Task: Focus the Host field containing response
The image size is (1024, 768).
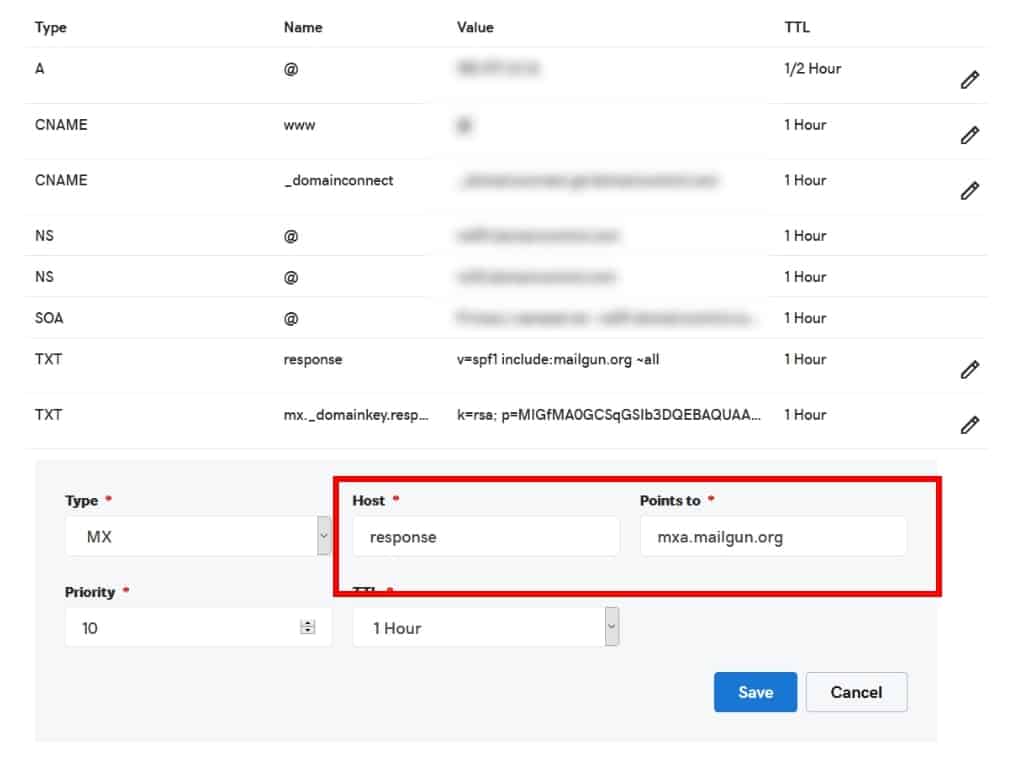Action: [x=486, y=537]
